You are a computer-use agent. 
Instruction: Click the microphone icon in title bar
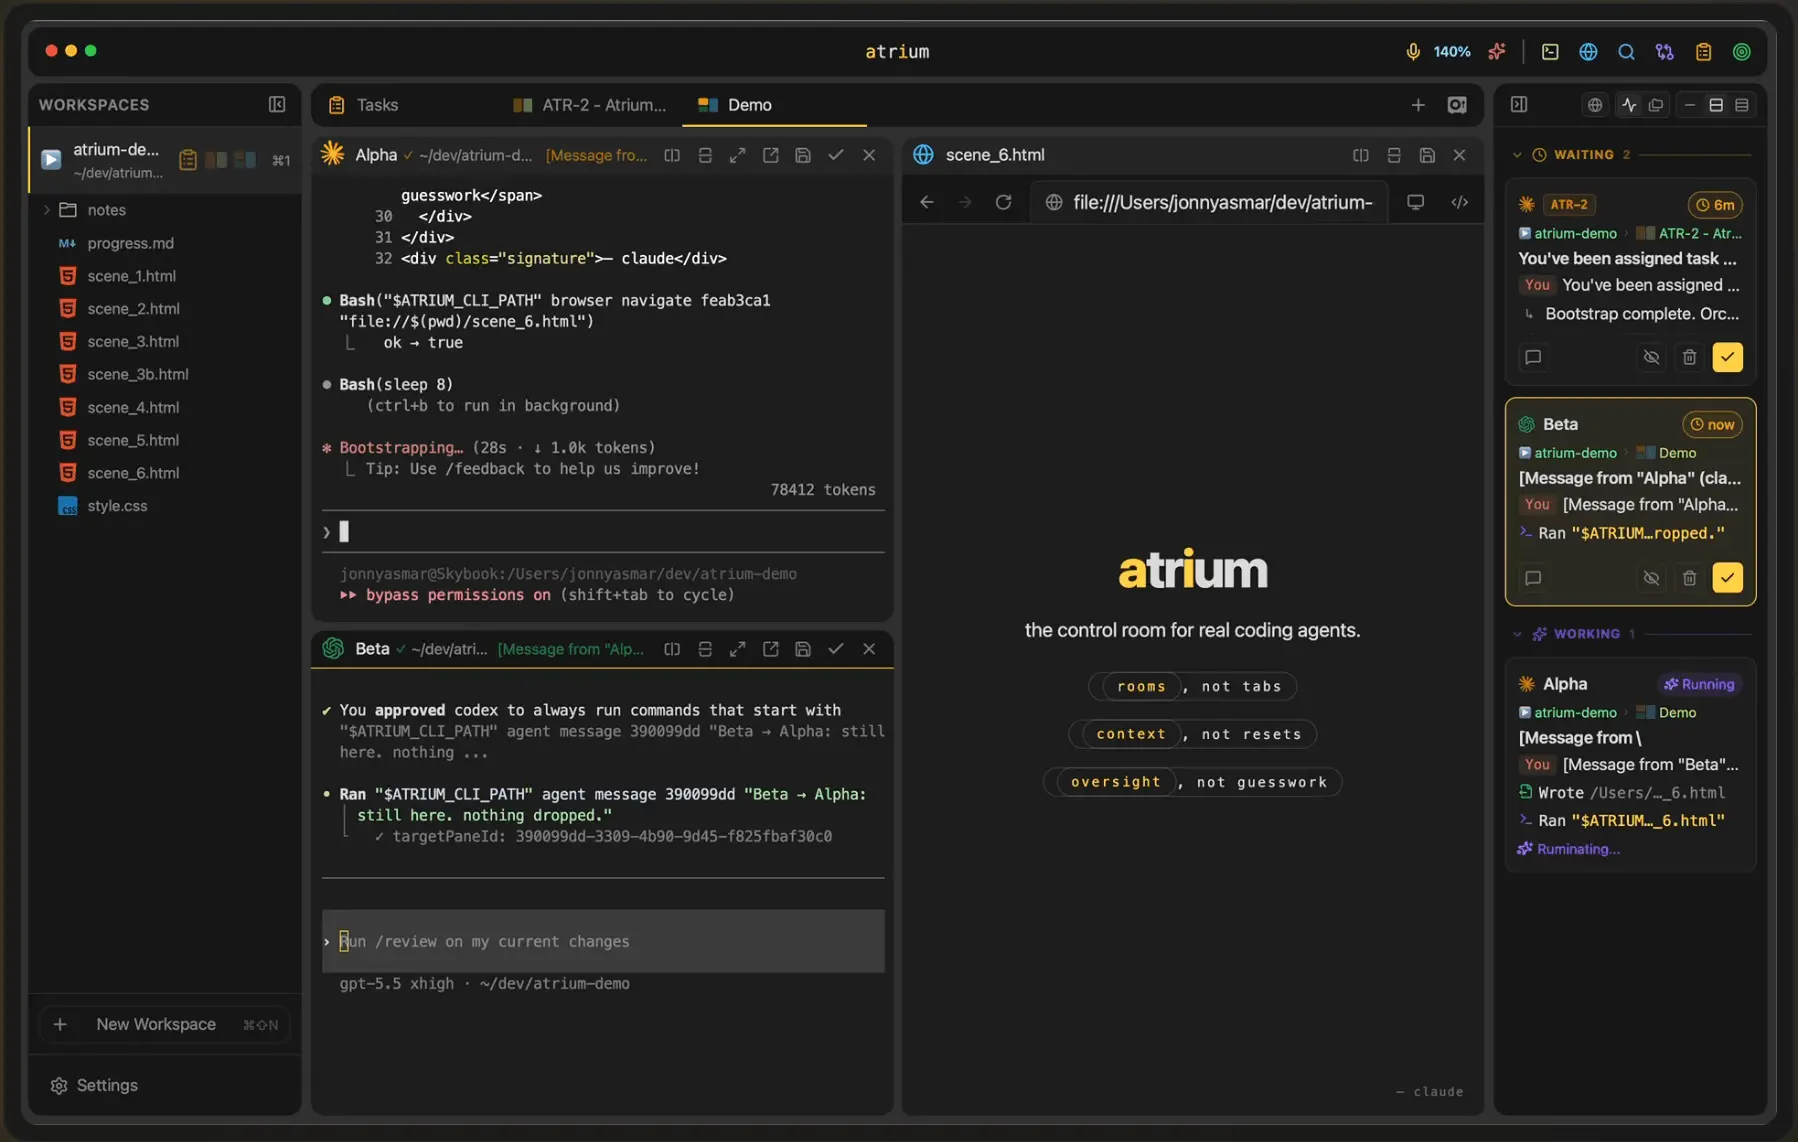point(1412,51)
